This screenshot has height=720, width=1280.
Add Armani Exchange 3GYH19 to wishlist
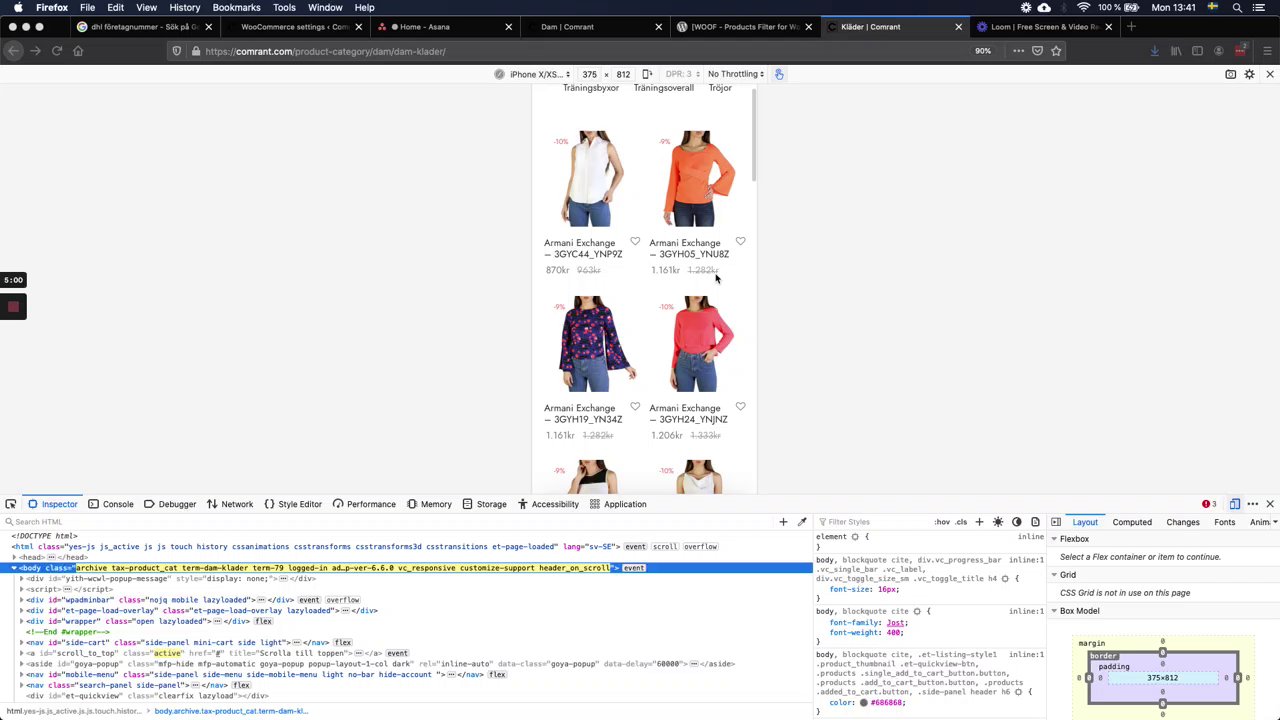click(635, 406)
